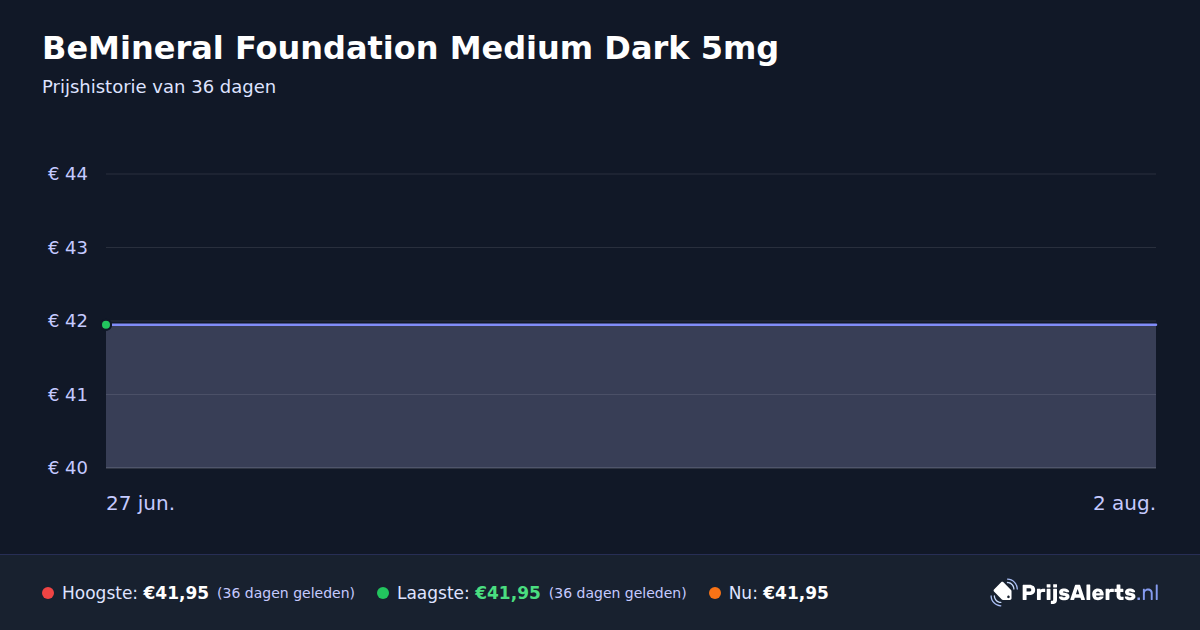Click the 2 aug. end date label

point(1124,503)
